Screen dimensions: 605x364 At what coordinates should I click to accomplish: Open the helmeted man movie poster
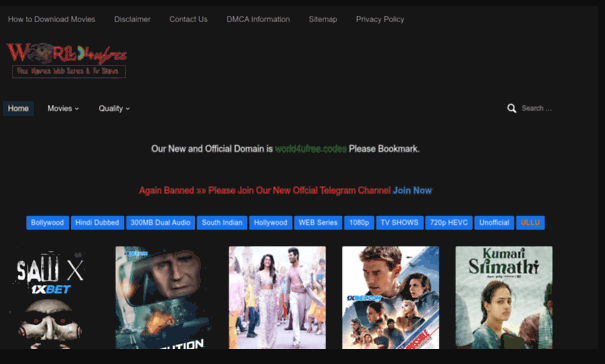164,298
